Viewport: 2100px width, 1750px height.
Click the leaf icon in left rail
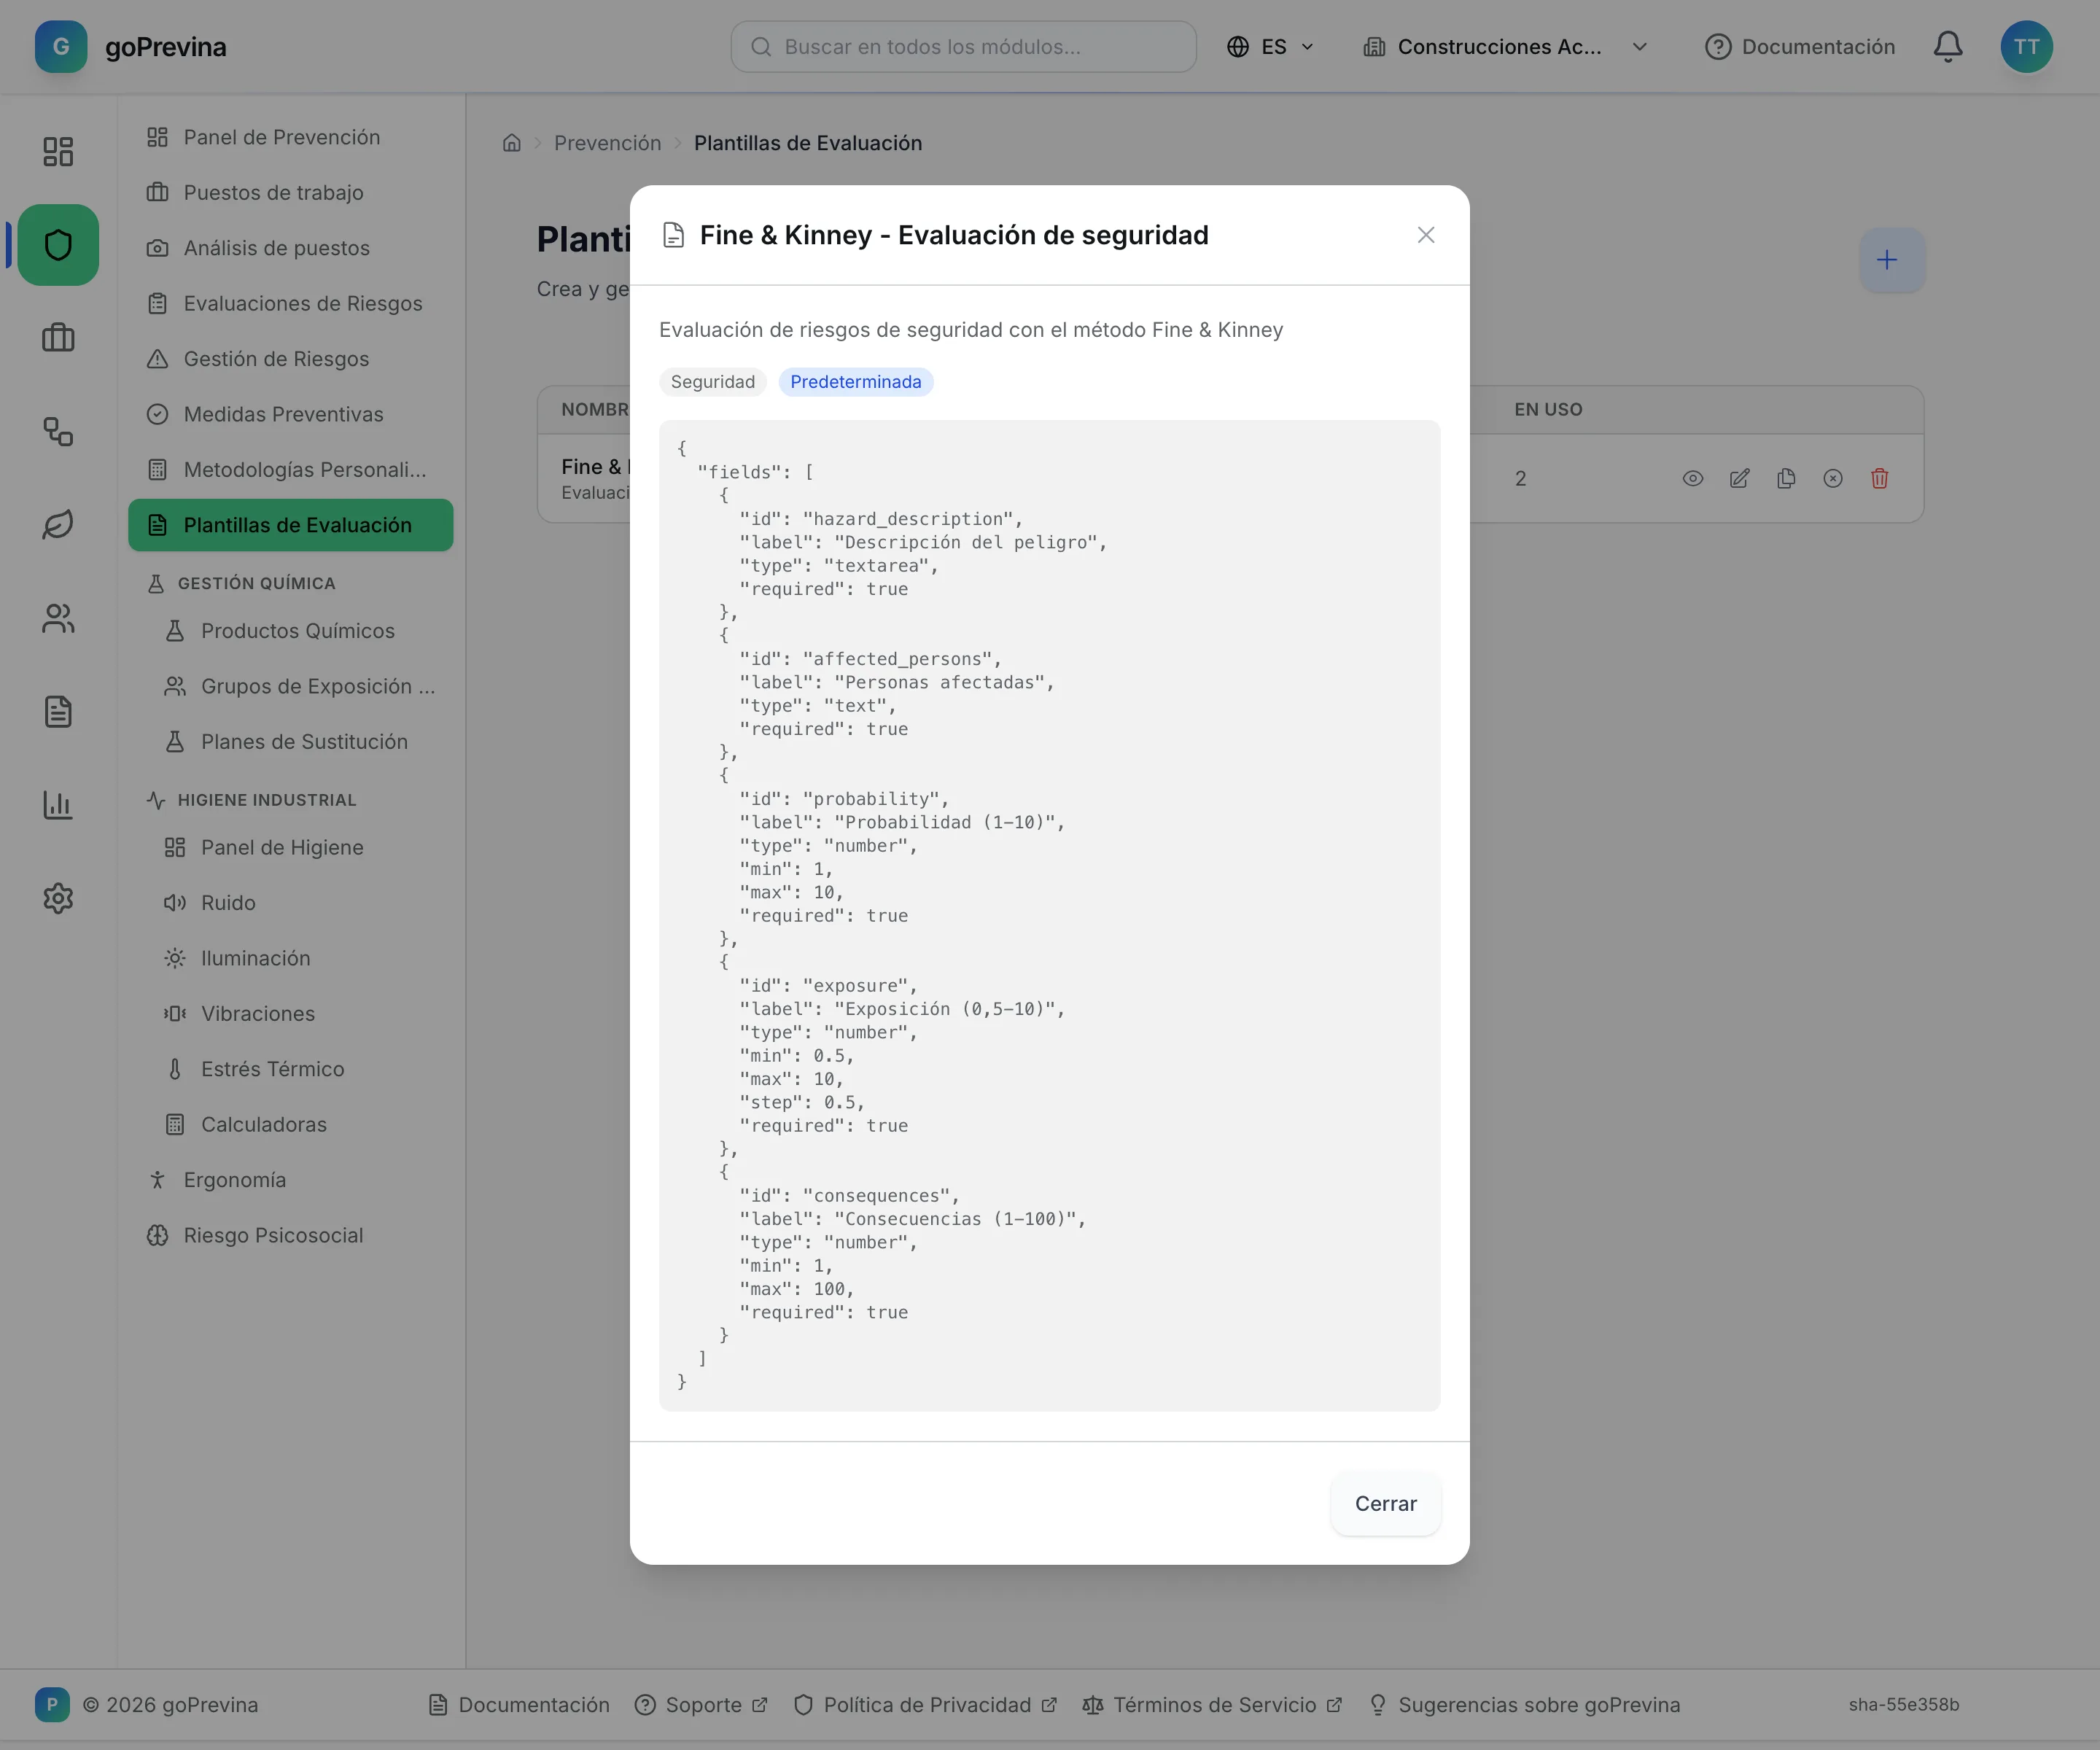point(58,525)
